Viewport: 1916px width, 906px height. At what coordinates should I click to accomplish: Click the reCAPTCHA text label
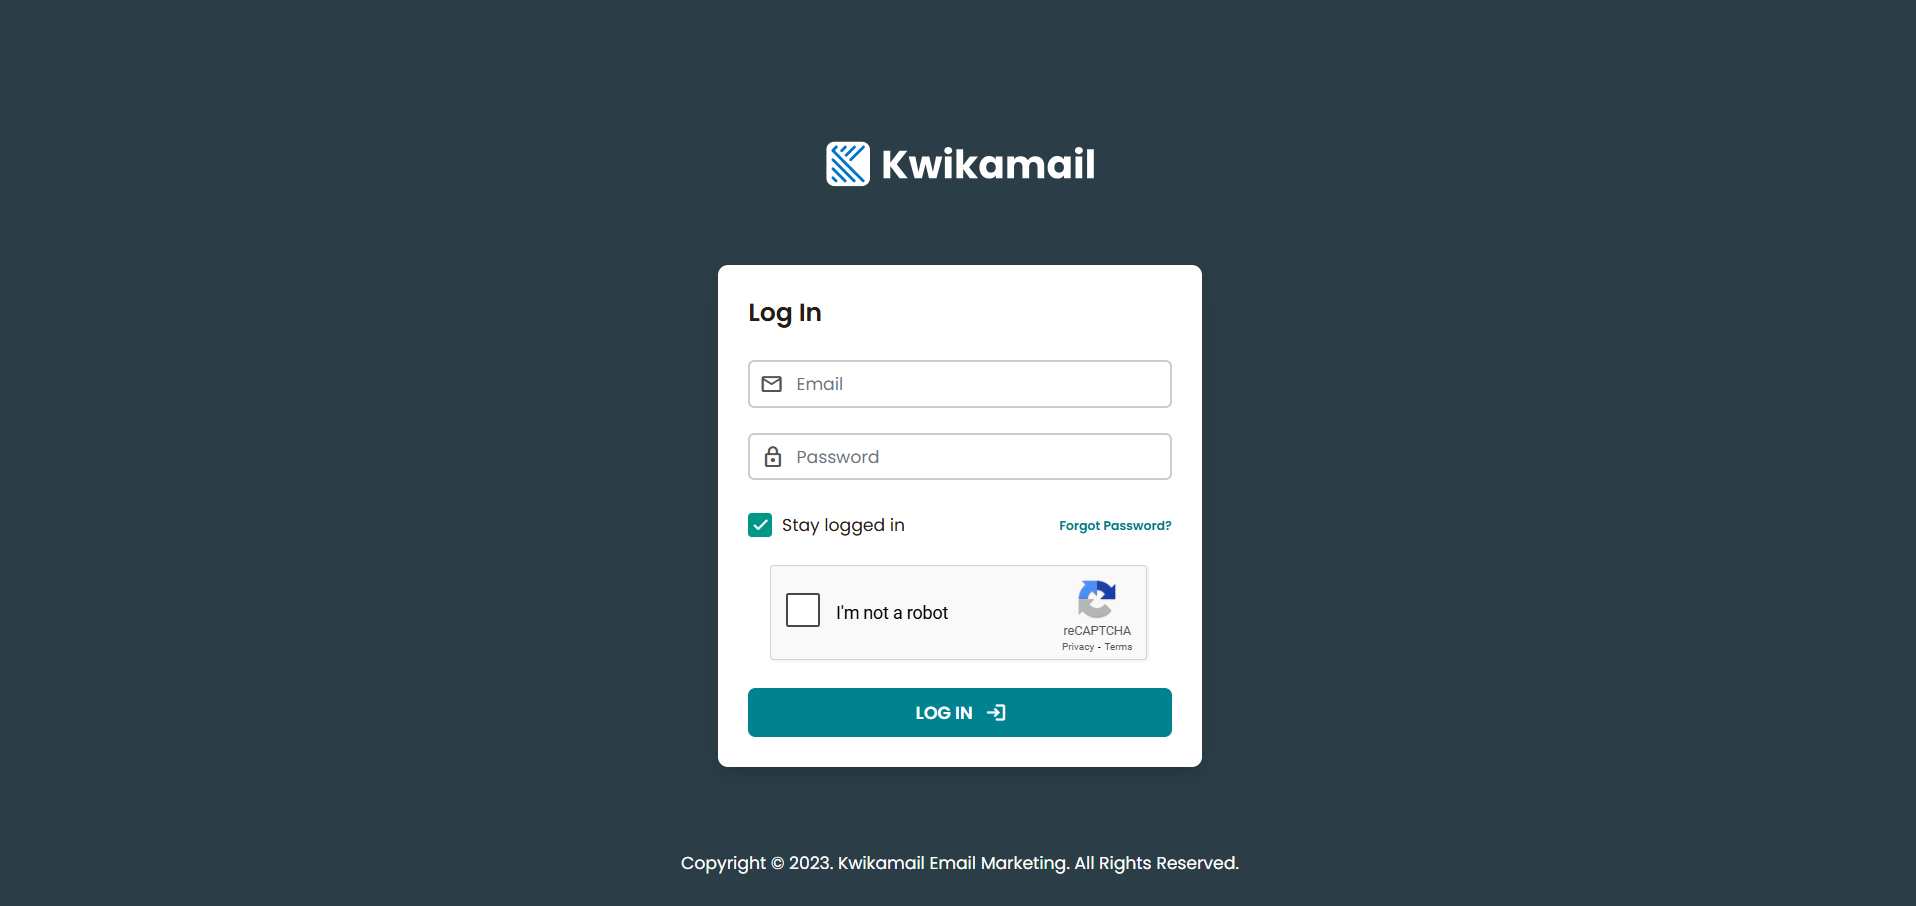(1097, 631)
